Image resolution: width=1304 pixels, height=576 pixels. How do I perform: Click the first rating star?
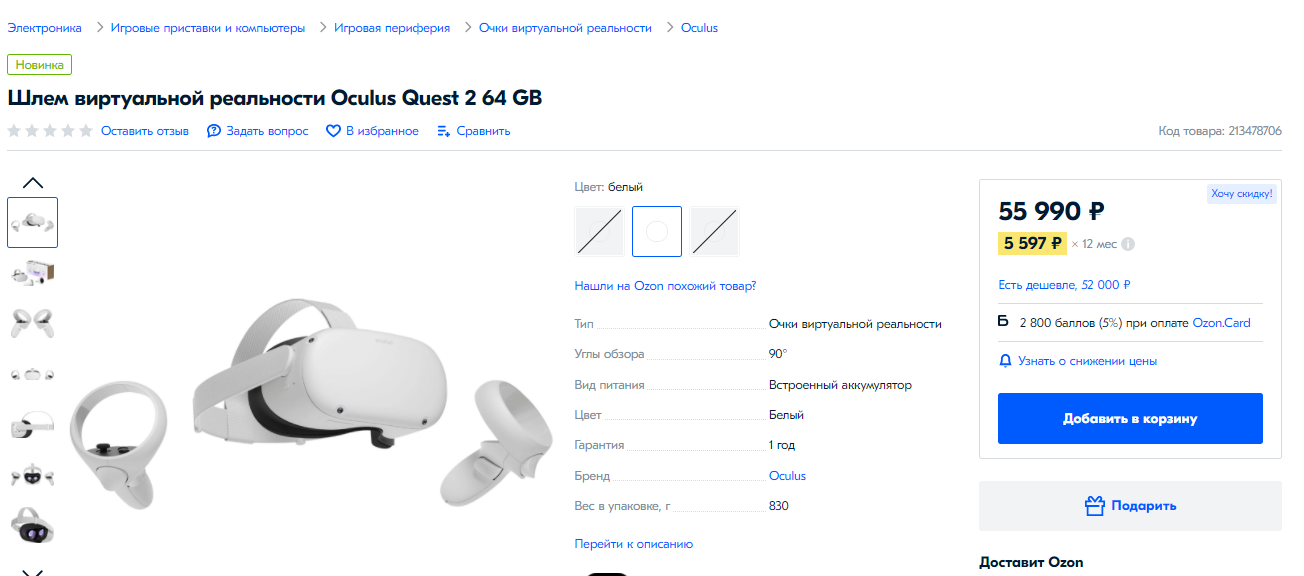(x=14, y=131)
